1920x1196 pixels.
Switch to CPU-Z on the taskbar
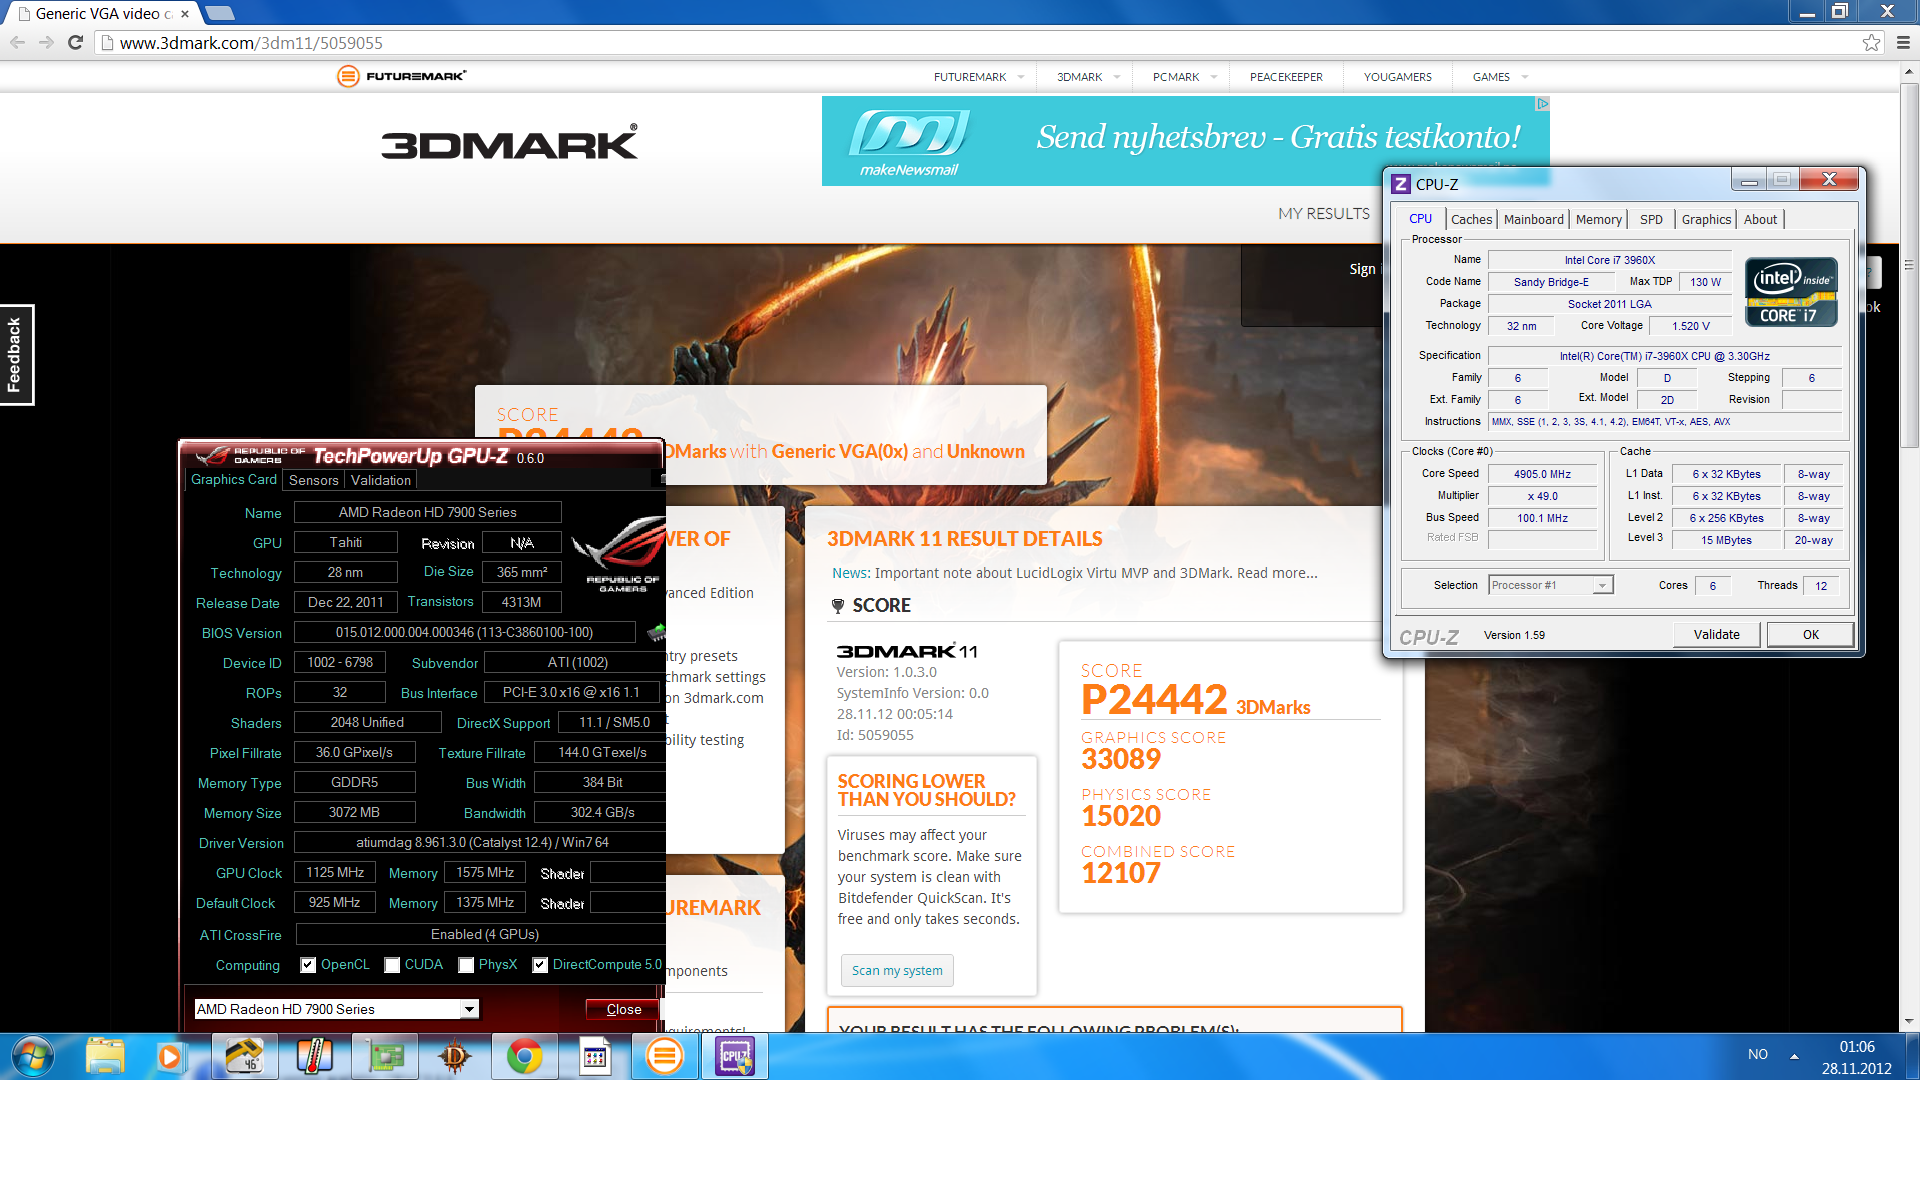click(734, 1056)
